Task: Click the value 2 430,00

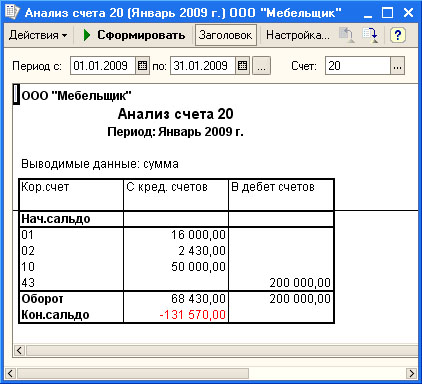Action: tap(202, 251)
